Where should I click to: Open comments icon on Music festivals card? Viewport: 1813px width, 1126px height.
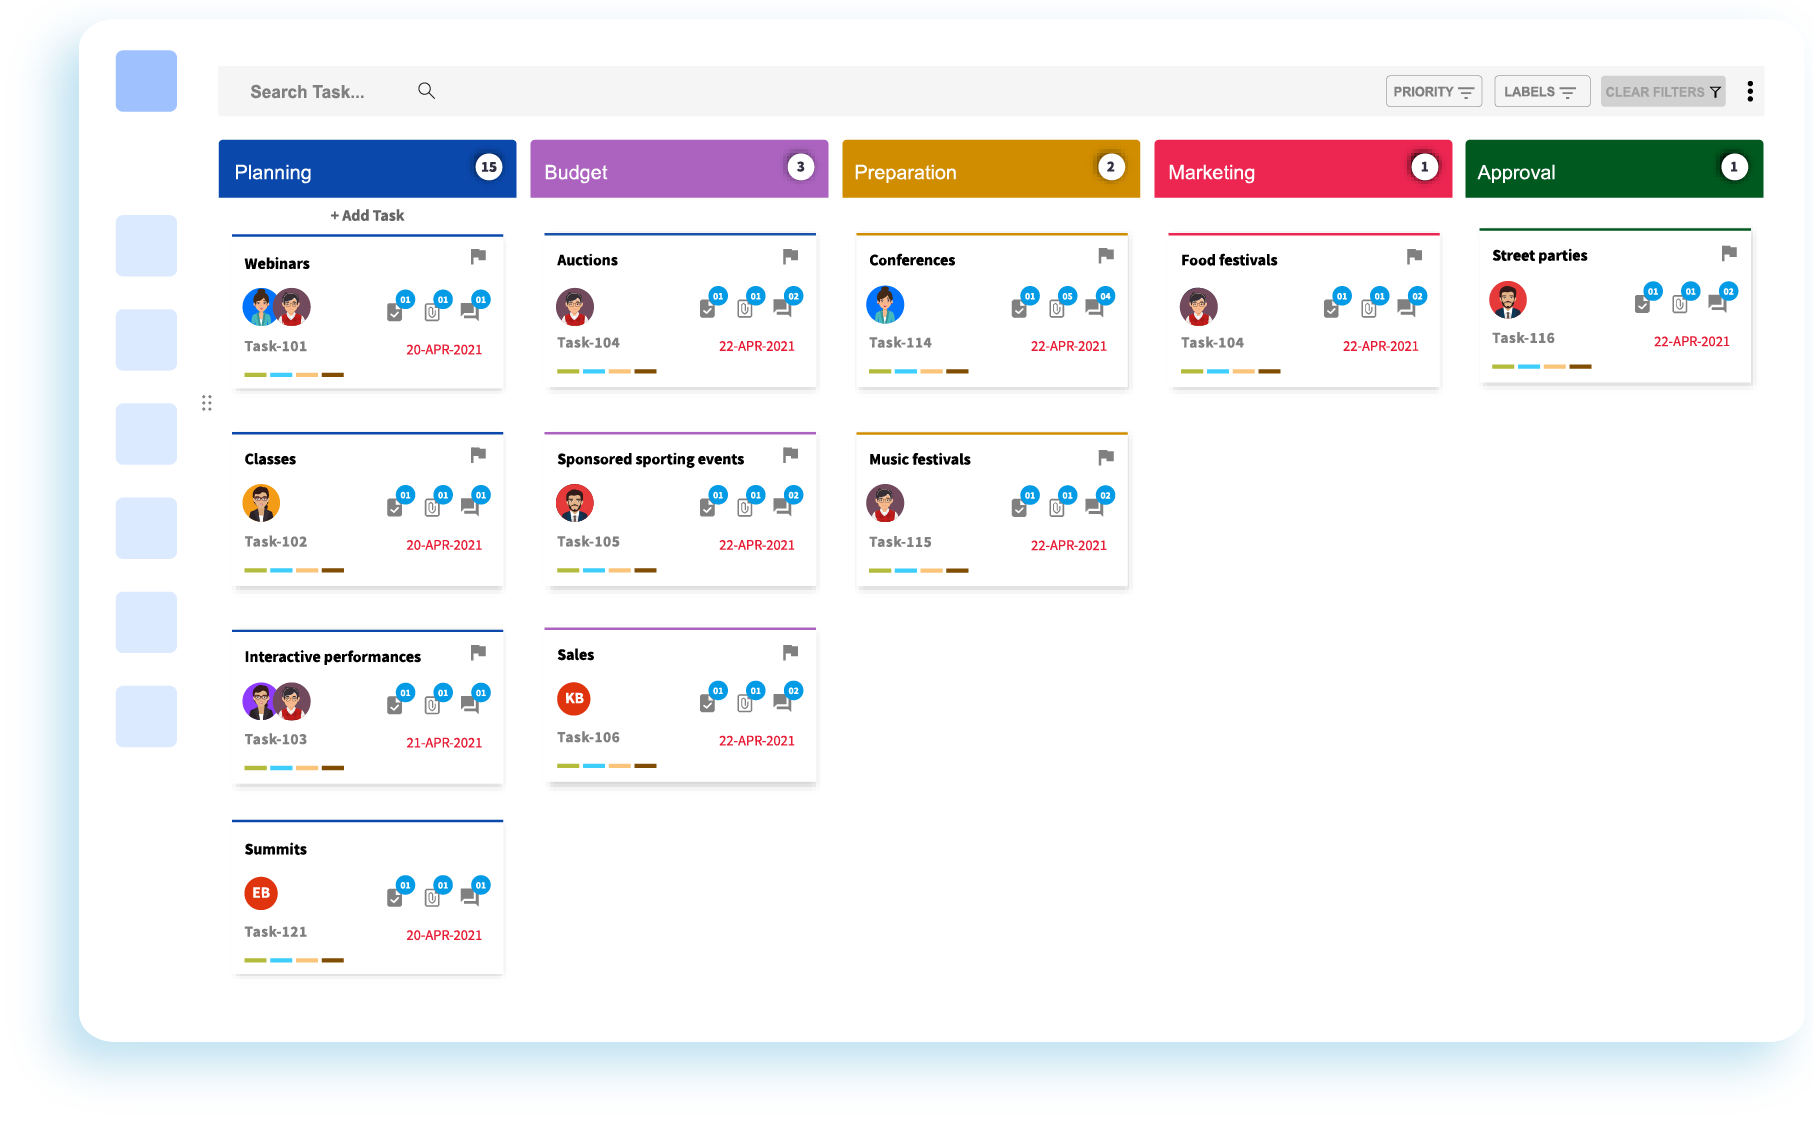point(1094,508)
